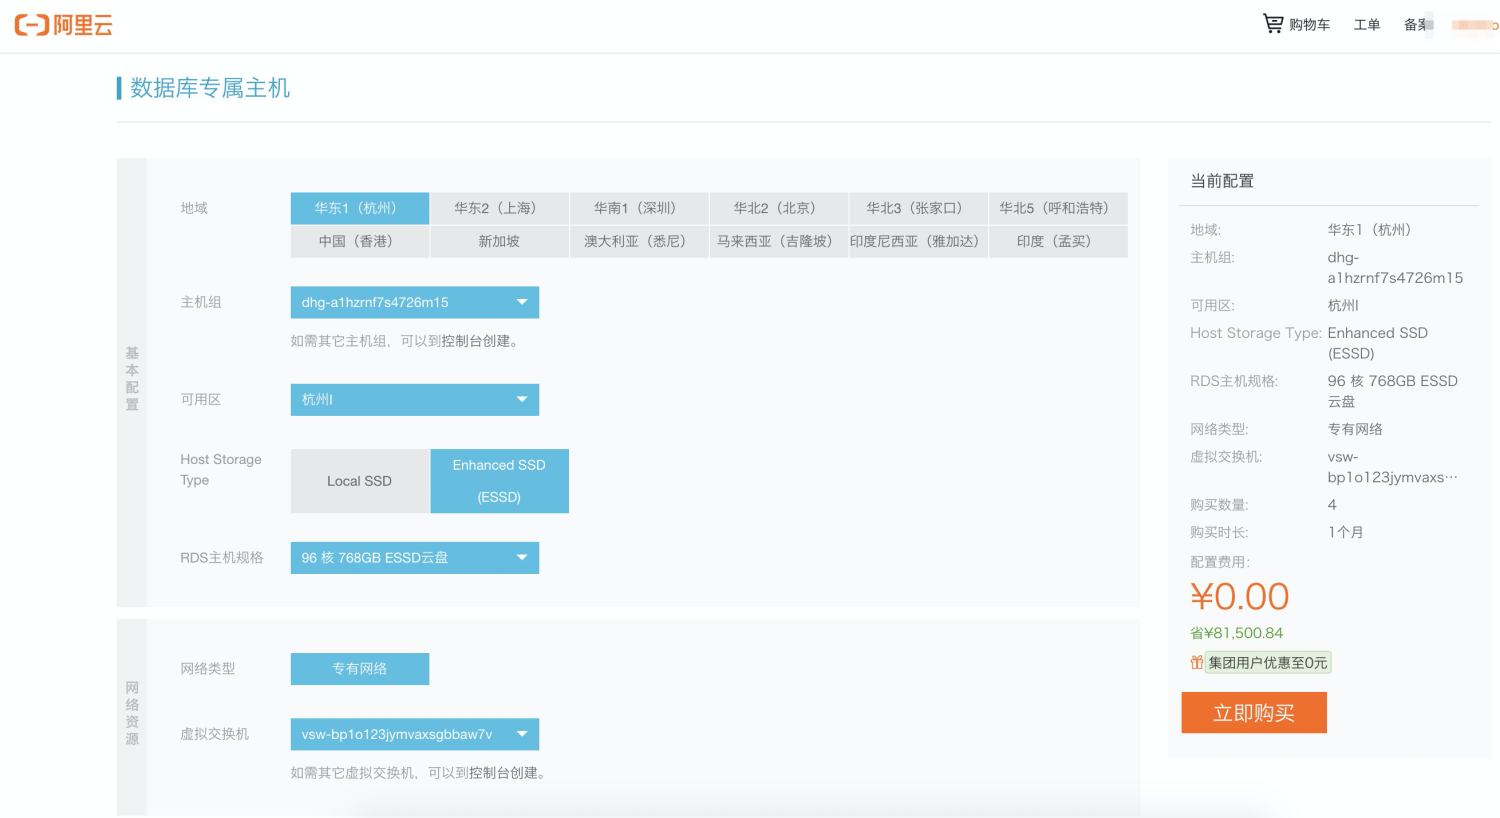Click the 立即购买 button

(x=1254, y=713)
